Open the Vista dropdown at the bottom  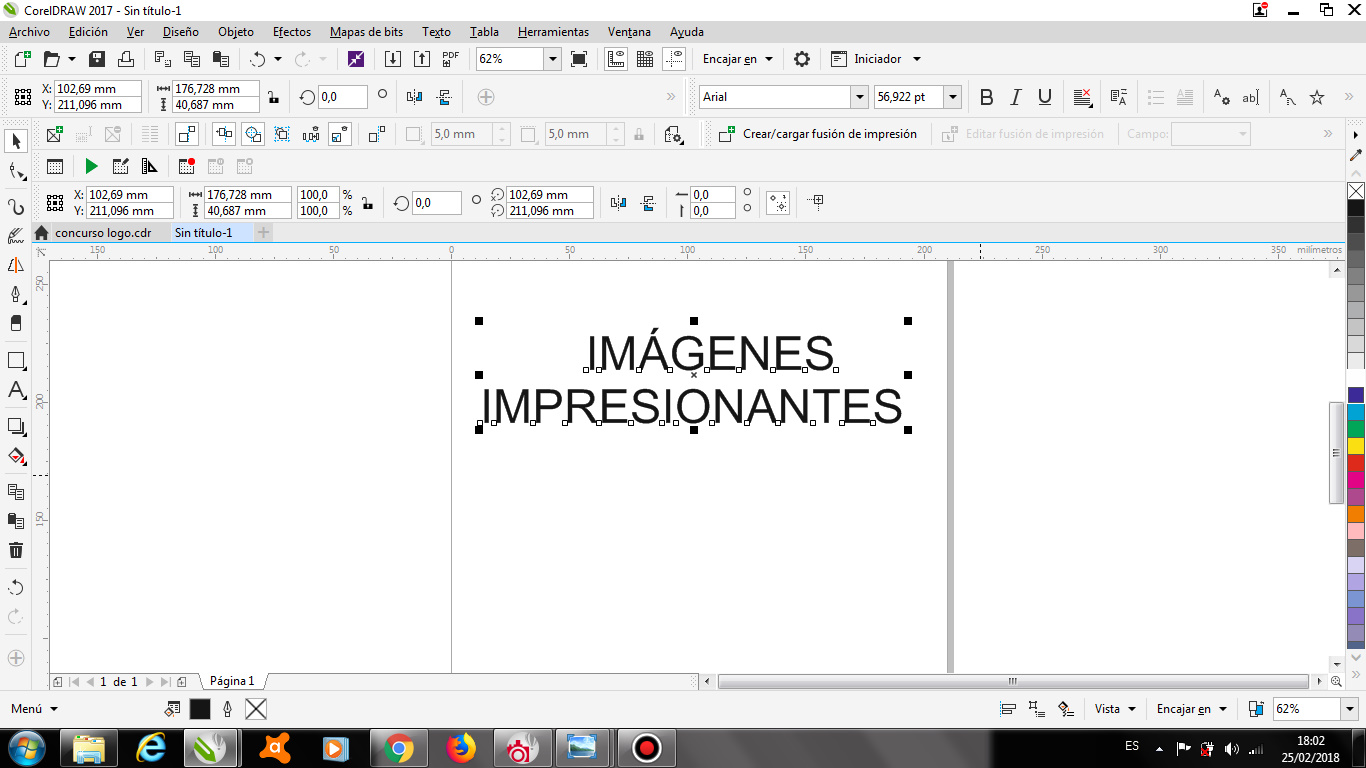(1115, 709)
